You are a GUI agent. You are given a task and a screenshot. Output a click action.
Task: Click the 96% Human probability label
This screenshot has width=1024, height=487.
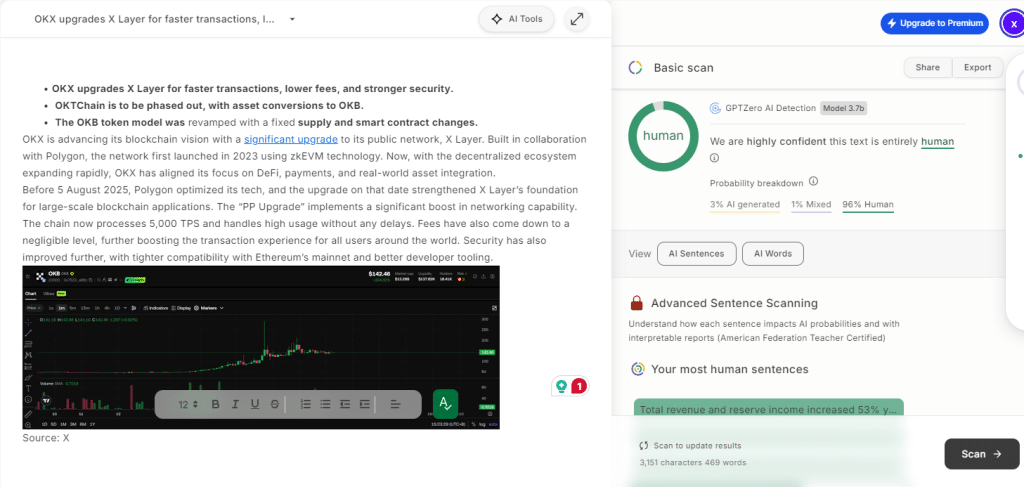coord(868,204)
